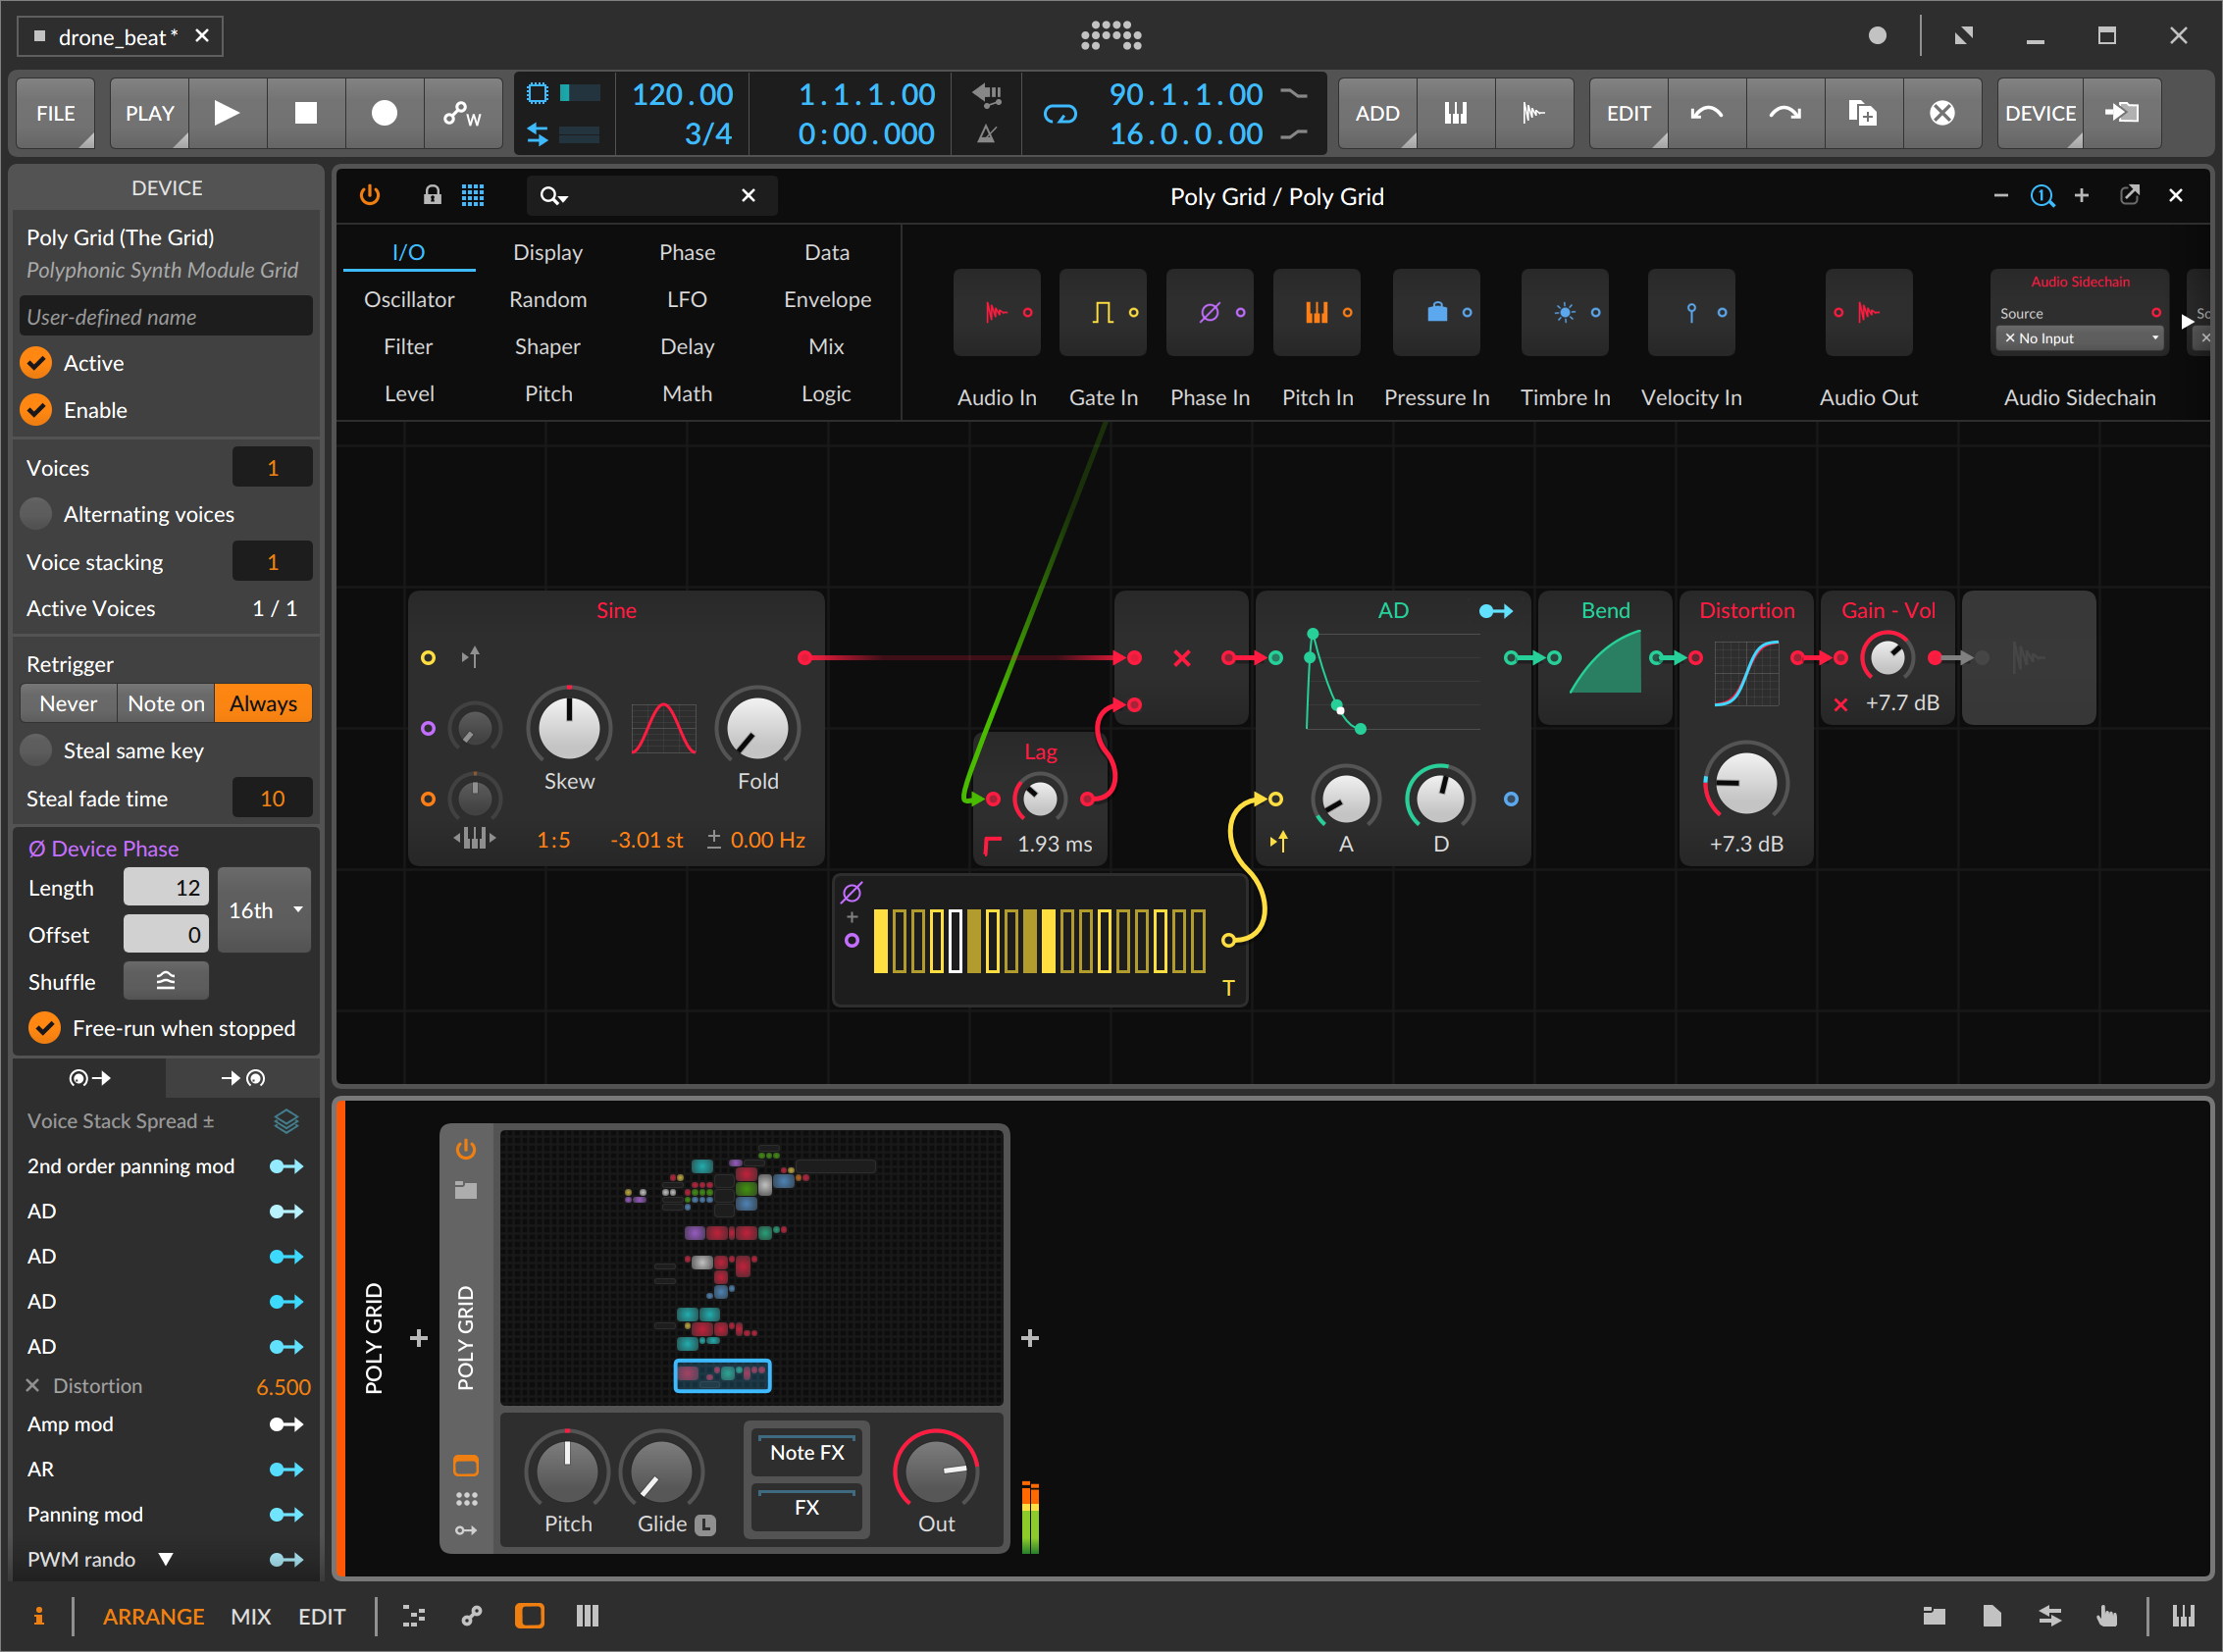Click the lock icon in Grid header
2223x1652 pixels.
click(x=432, y=195)
